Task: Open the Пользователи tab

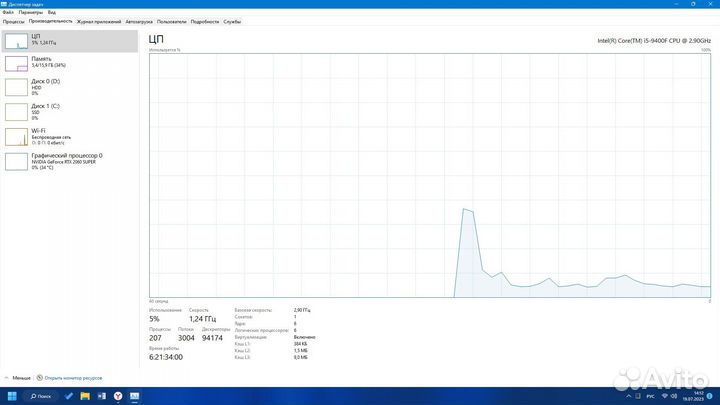Action: pos(172,22)
